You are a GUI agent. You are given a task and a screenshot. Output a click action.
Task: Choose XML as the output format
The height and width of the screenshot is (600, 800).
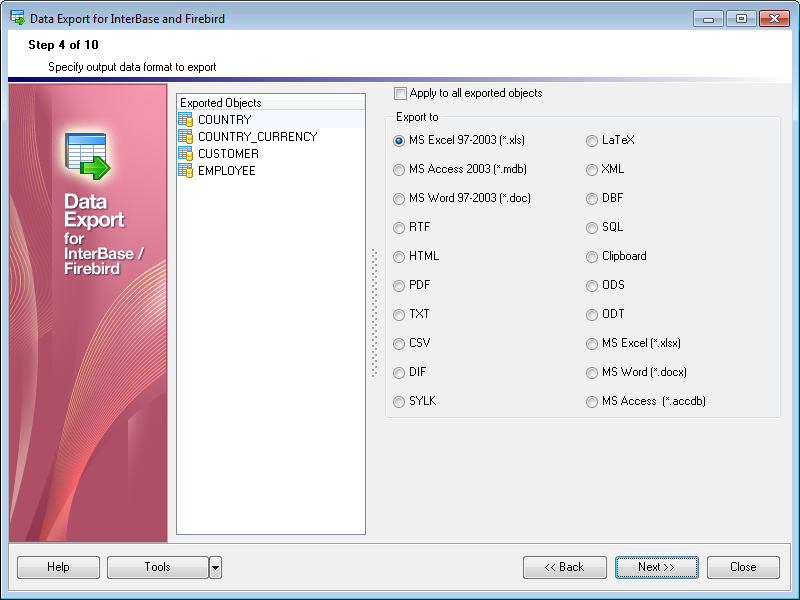(x=591, y=169)
